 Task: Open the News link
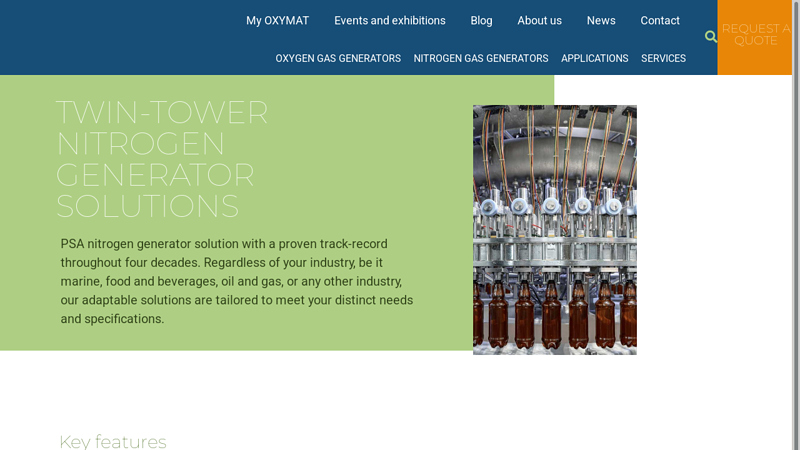[x=601, y=21]
